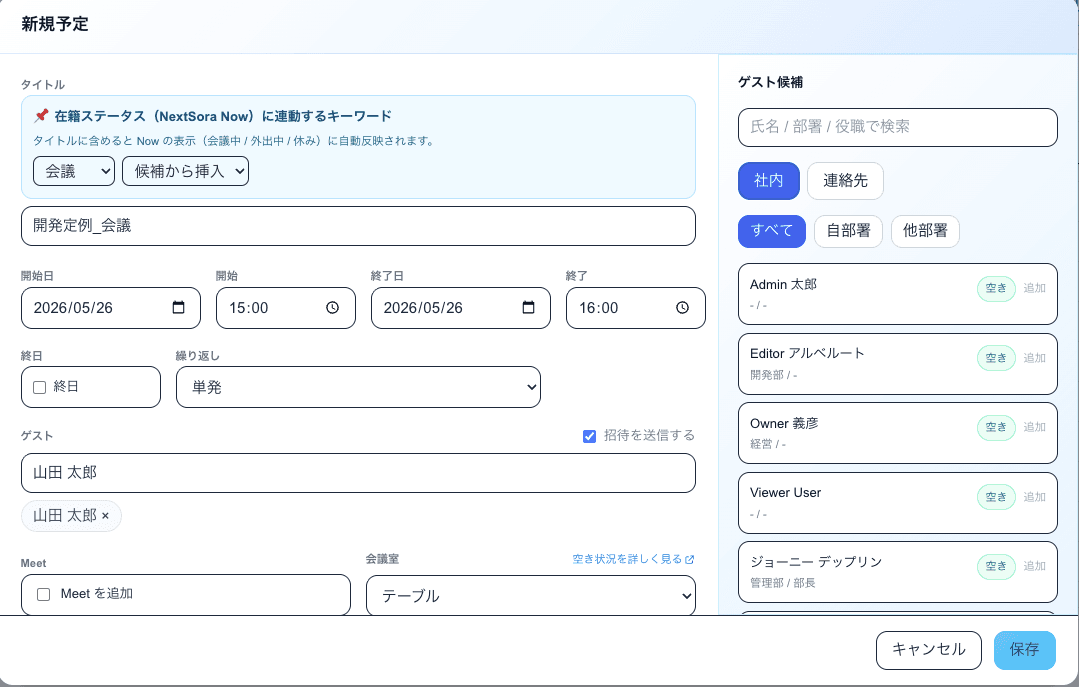Screen dimensions: 1079x687
Task: Click the guest input field with 山田 太郎
Action: [x=358, y=473]
